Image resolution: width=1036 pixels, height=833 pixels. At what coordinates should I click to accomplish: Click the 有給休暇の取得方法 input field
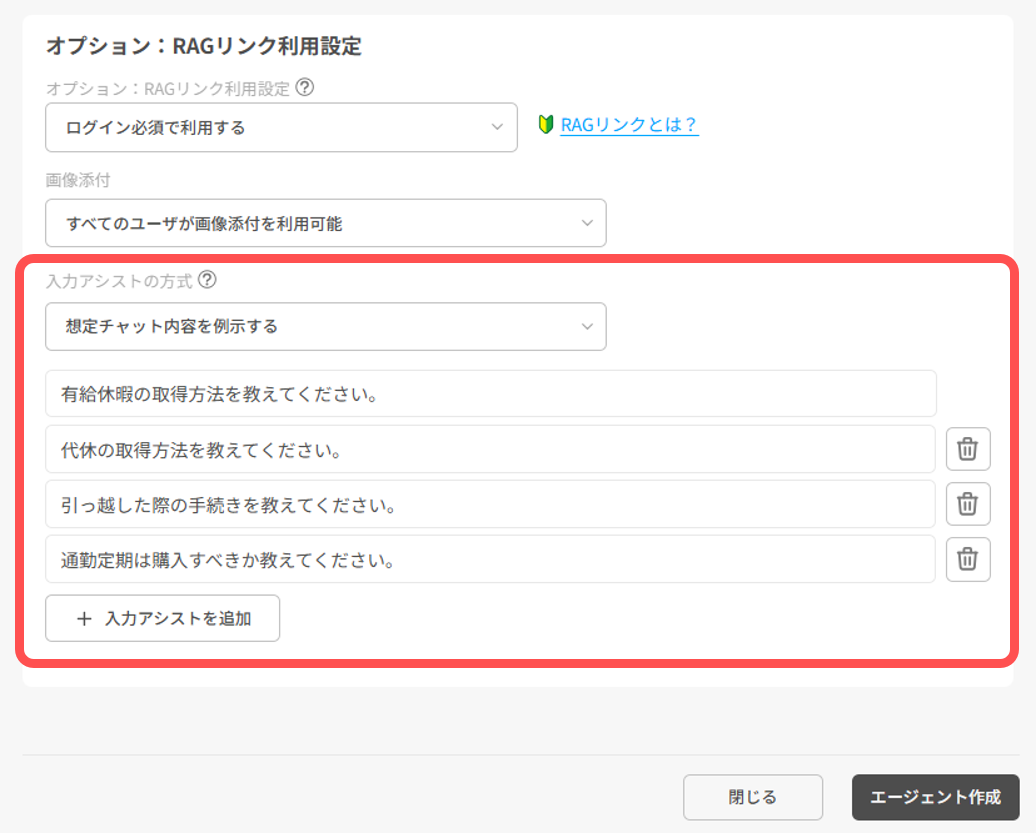(491, 394)
